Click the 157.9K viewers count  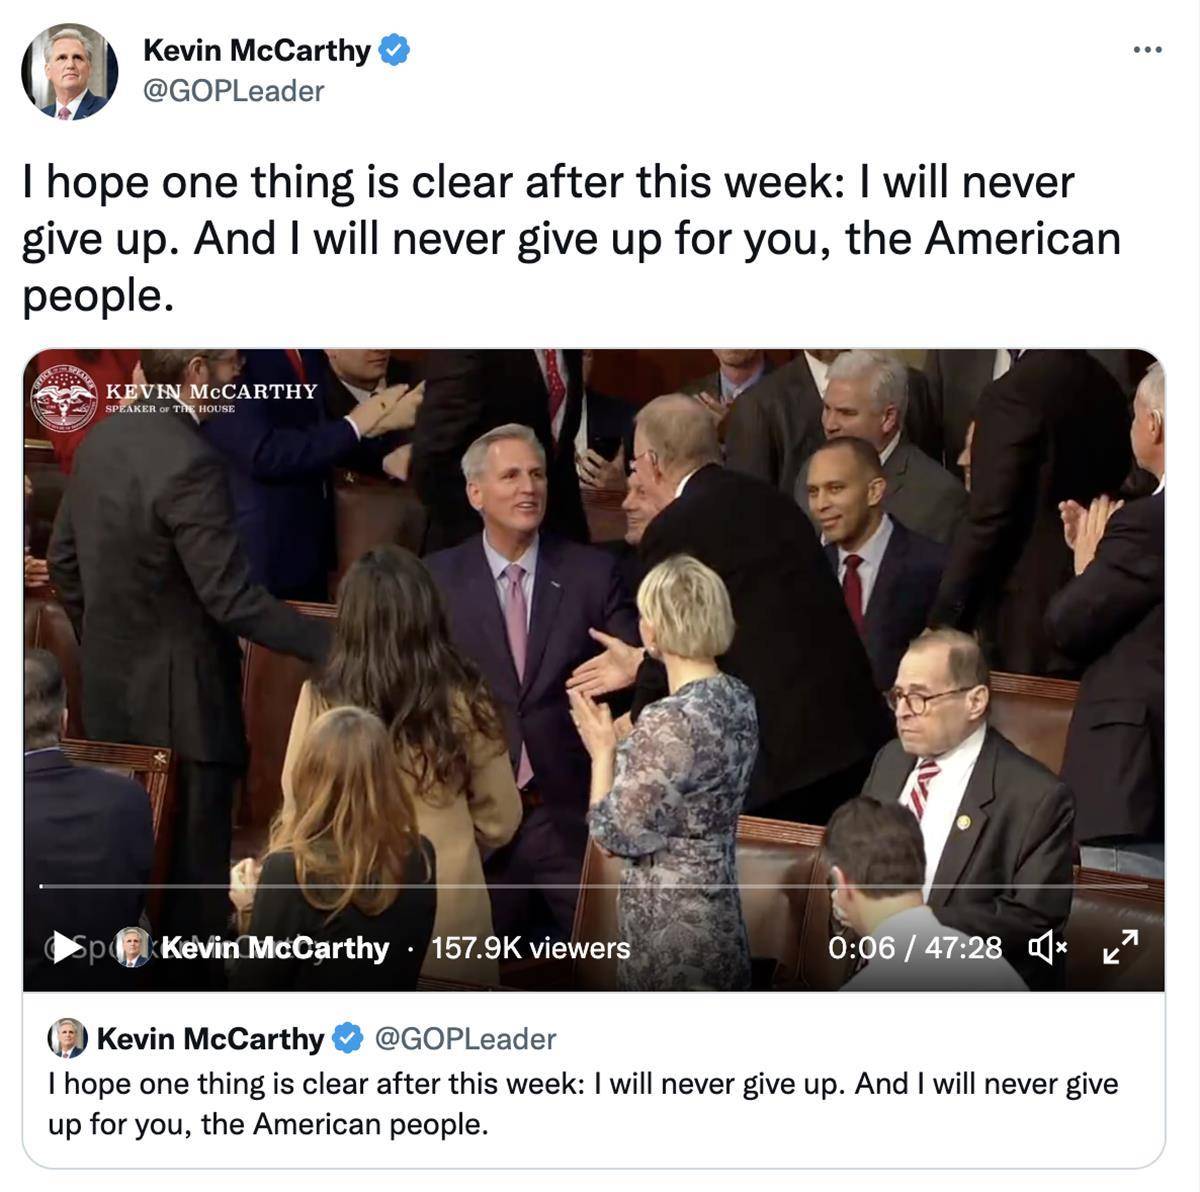click(530, 947)
